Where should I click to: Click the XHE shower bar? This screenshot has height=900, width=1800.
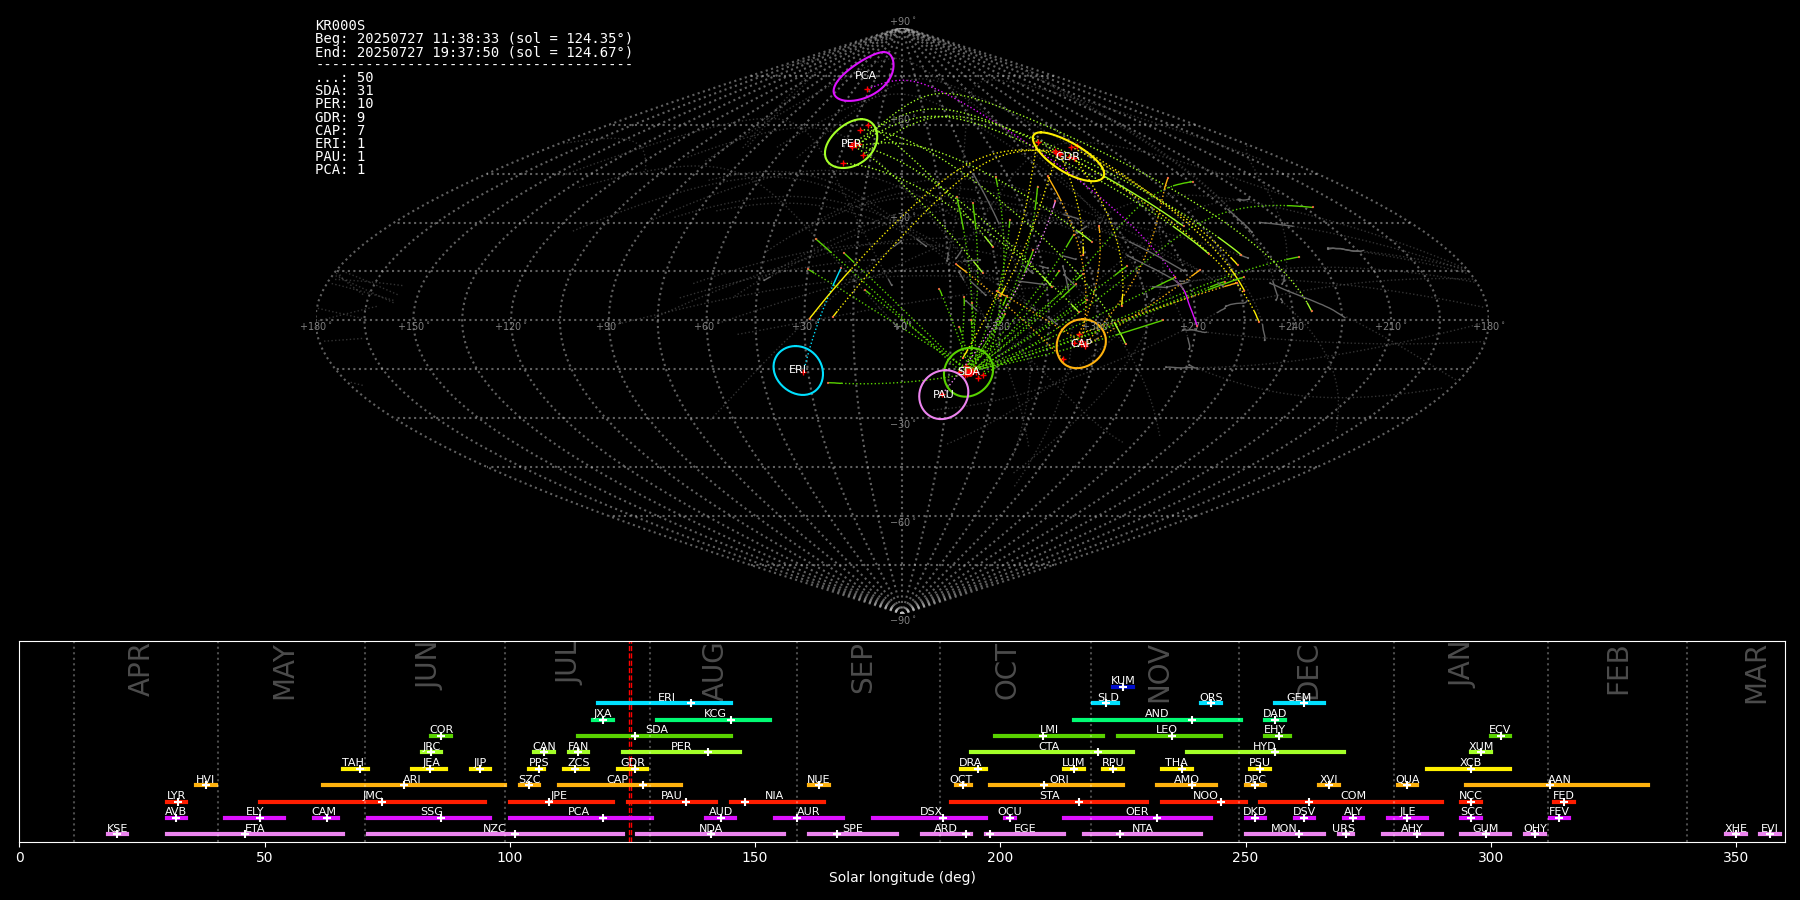click(1736, 833)
